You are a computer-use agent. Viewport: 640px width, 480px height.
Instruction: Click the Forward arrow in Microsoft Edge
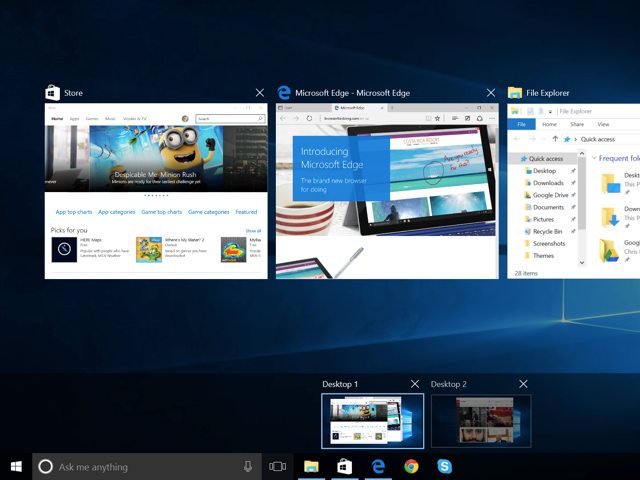[296, 118]
